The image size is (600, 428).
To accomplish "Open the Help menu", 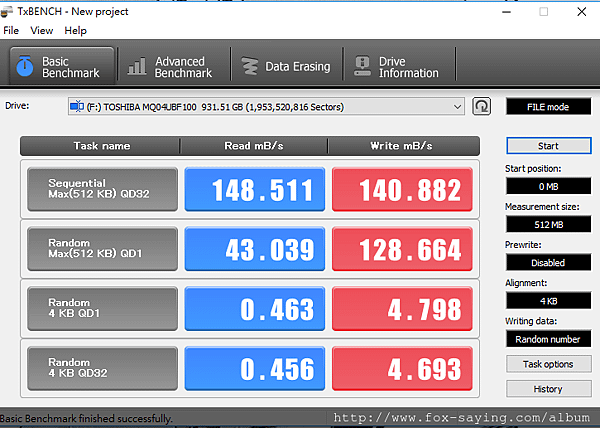I will coord(75,31).
